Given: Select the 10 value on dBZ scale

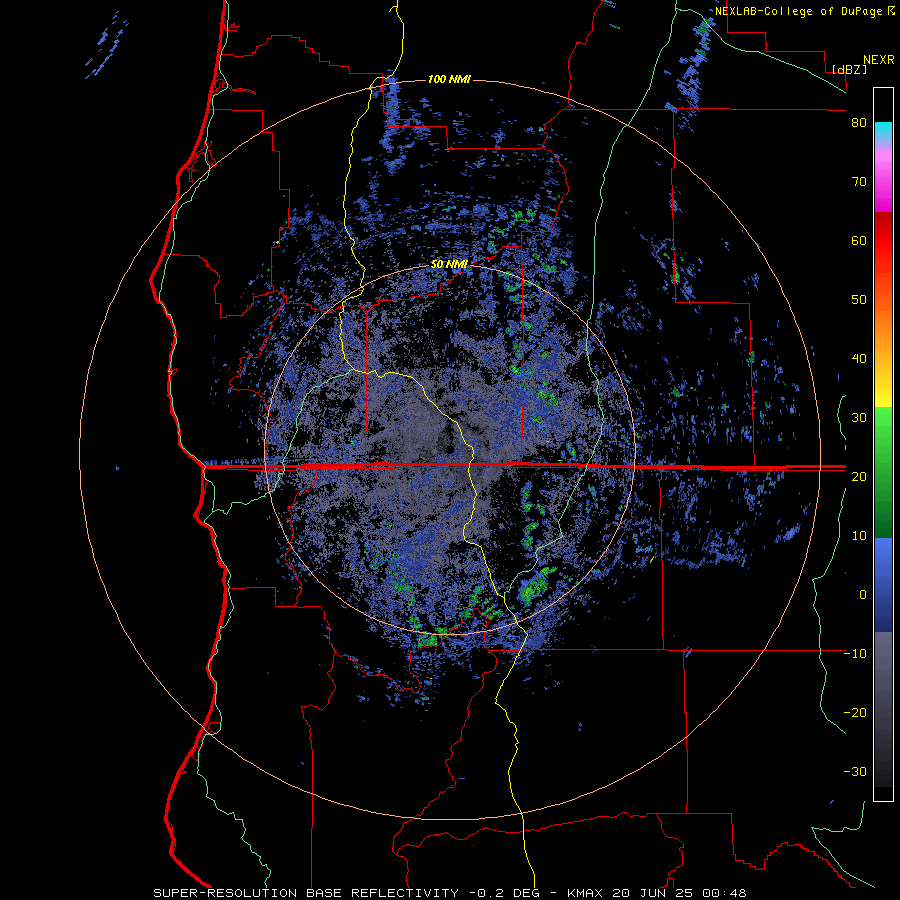Looking at the screenshot, I should click(859, 536).
